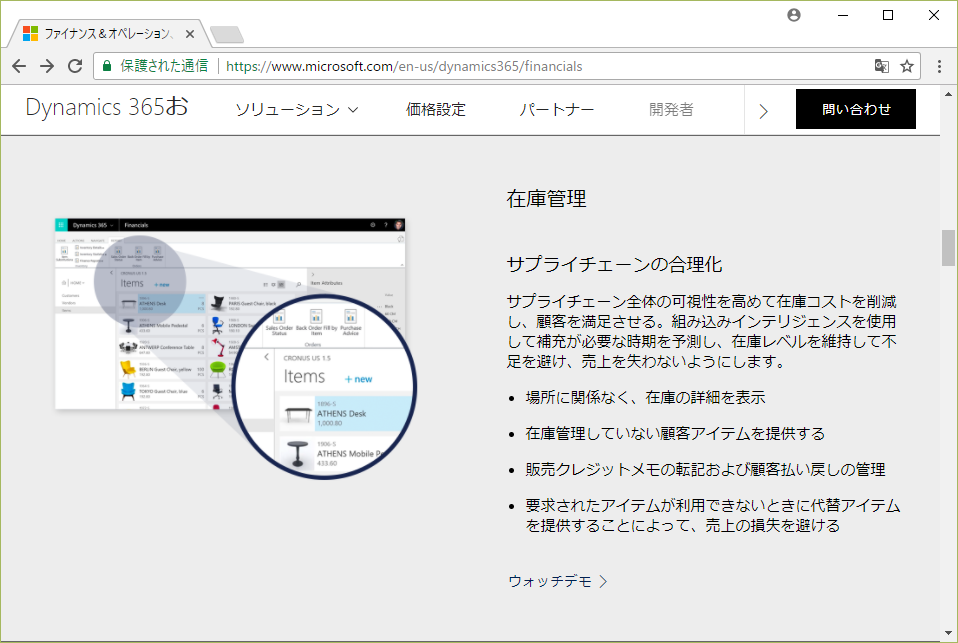This screenshot has width=958, height=643.
Task: Click the Chrome profile avatar icon
Action: tap(794, 15)
